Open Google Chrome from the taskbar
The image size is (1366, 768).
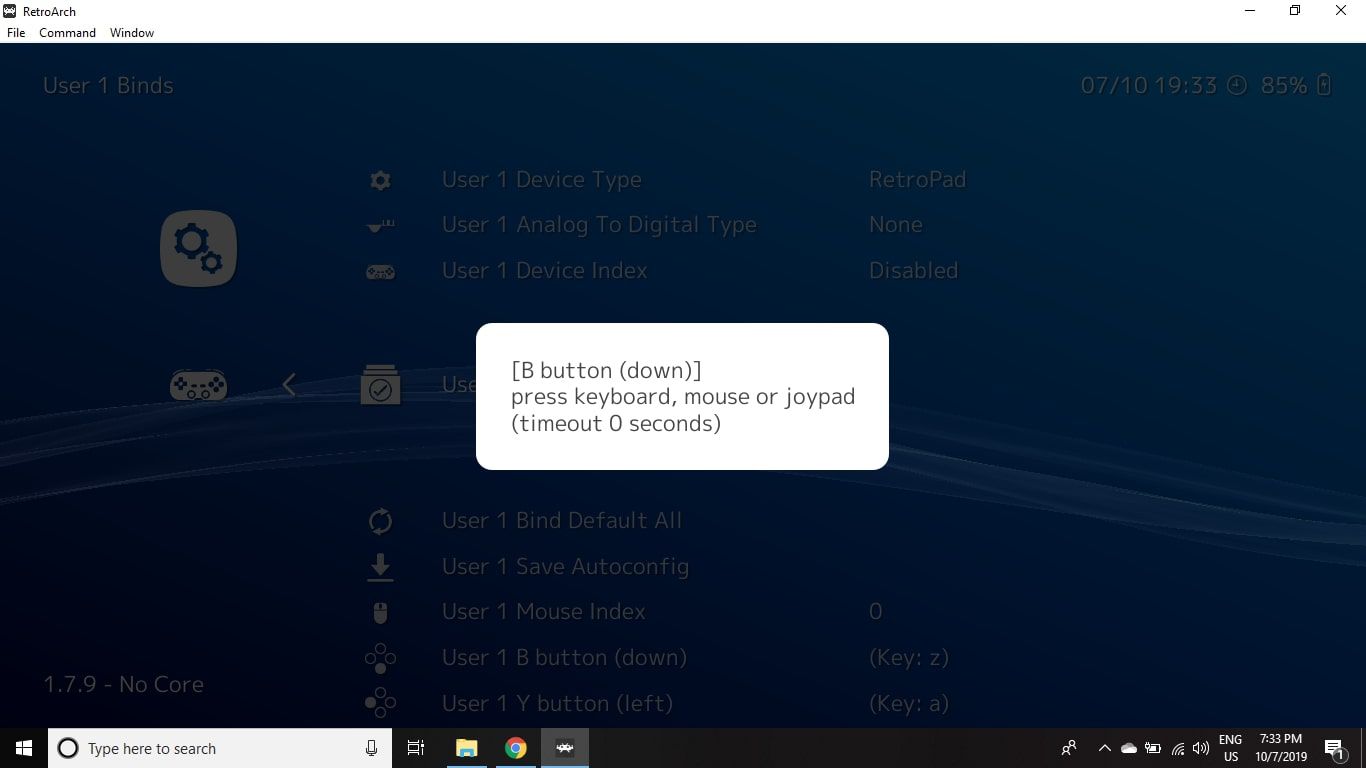click(x=516, y=748)
